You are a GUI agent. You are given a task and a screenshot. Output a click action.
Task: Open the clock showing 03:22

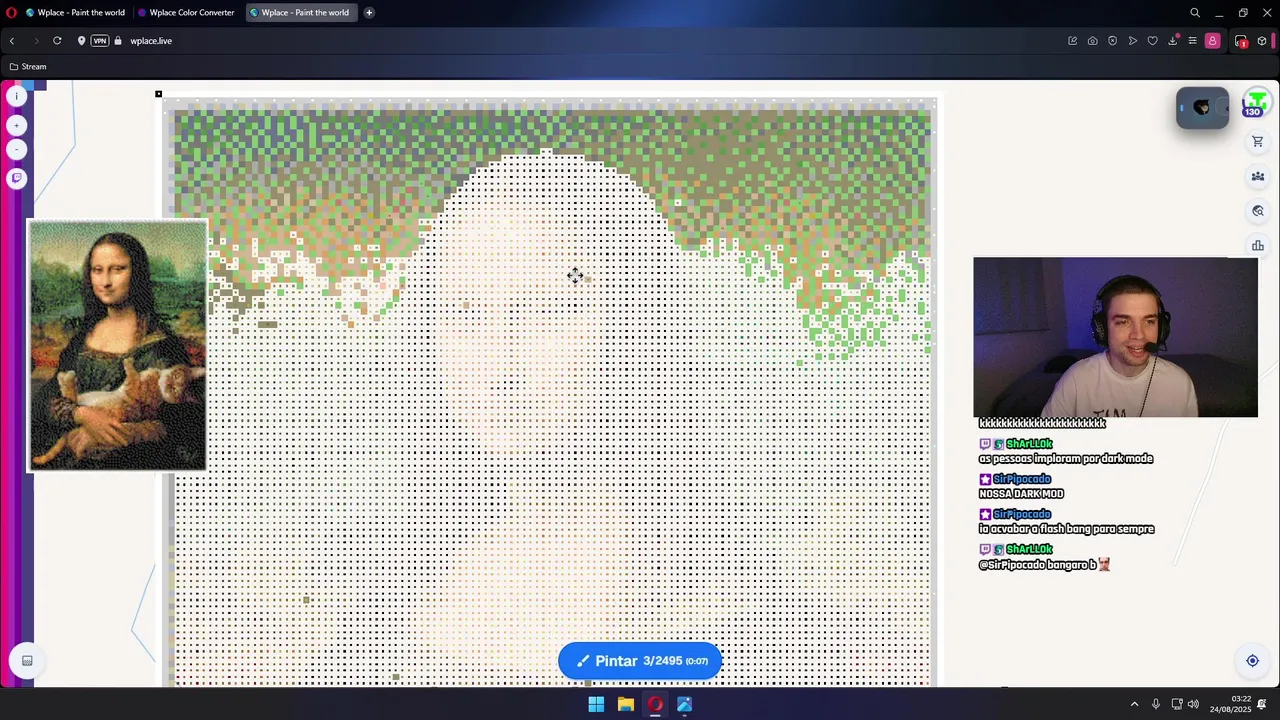click(1230, 704)
